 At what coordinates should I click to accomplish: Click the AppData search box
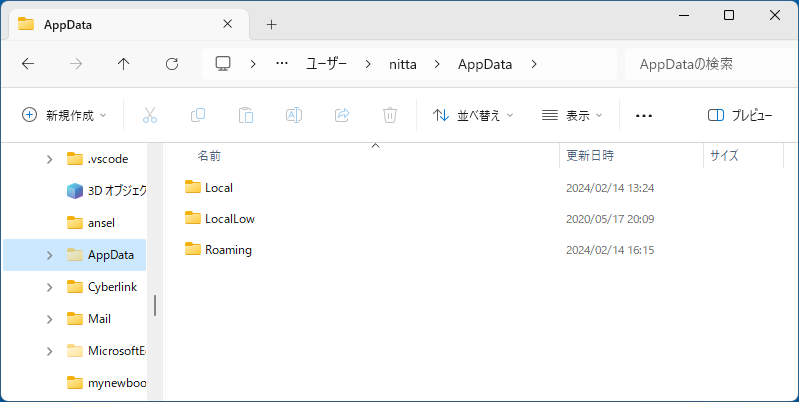coord(705,64)
